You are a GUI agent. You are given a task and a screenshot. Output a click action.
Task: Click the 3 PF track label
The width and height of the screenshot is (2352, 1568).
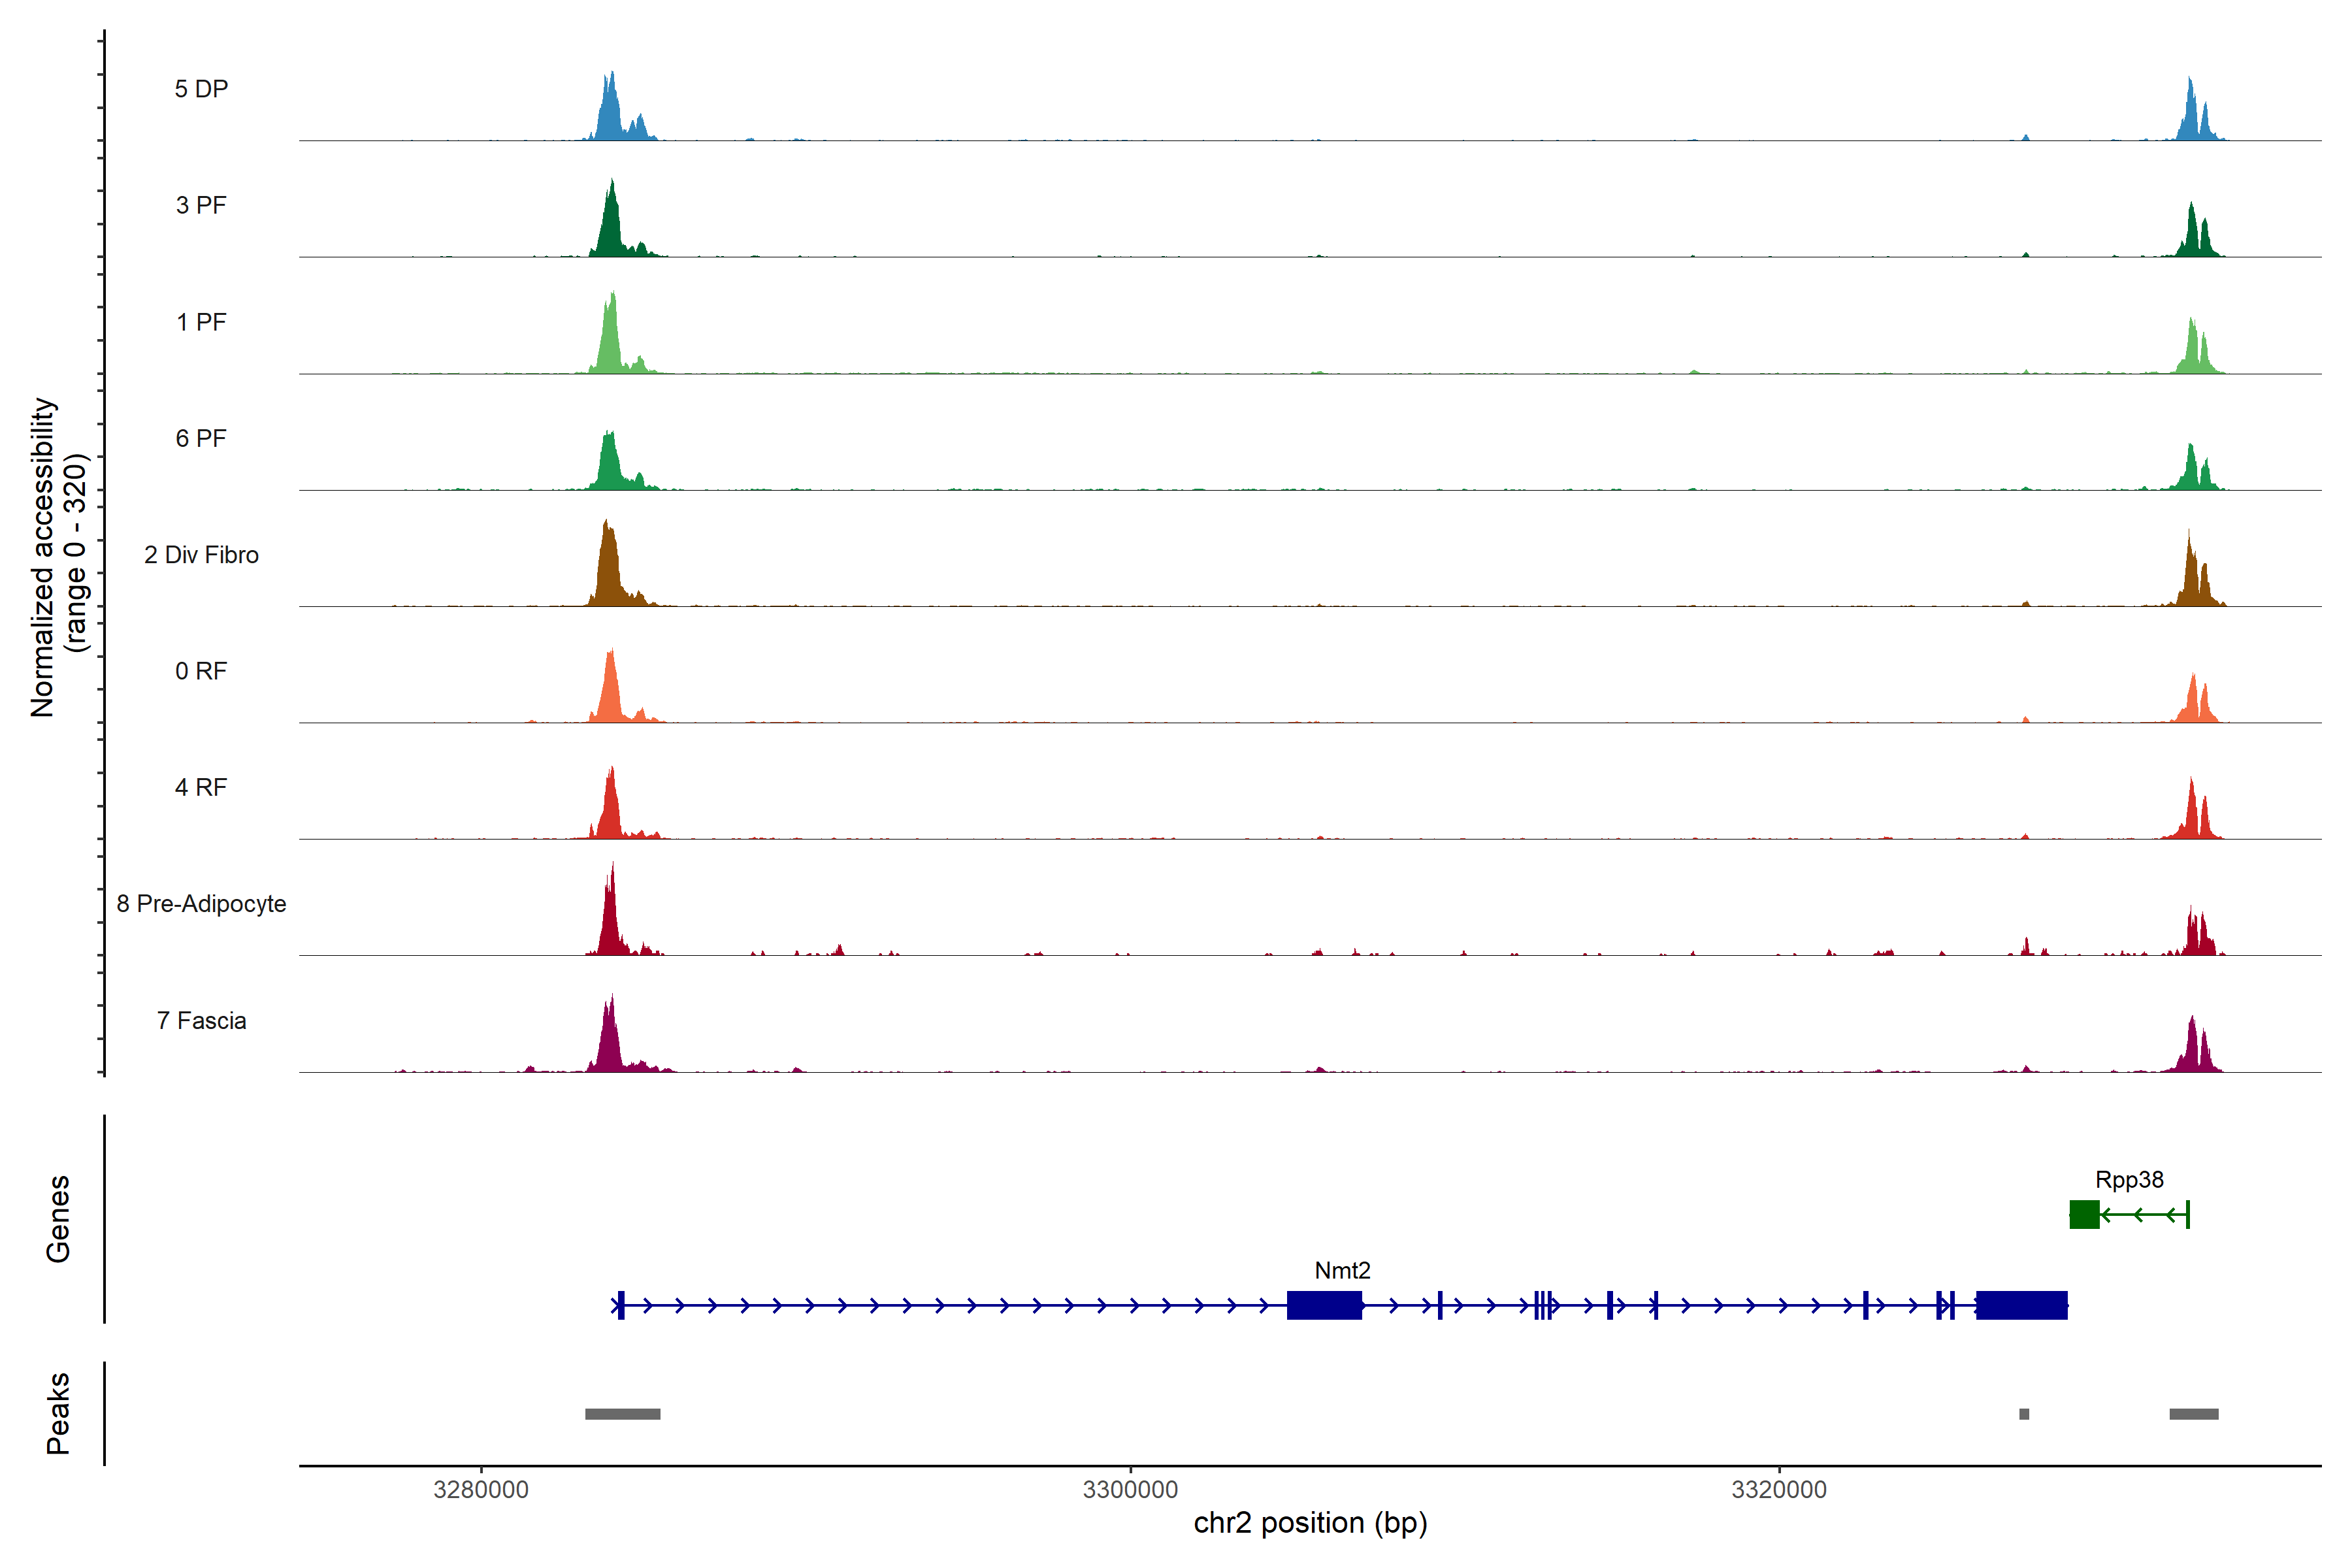click(201, 205)
